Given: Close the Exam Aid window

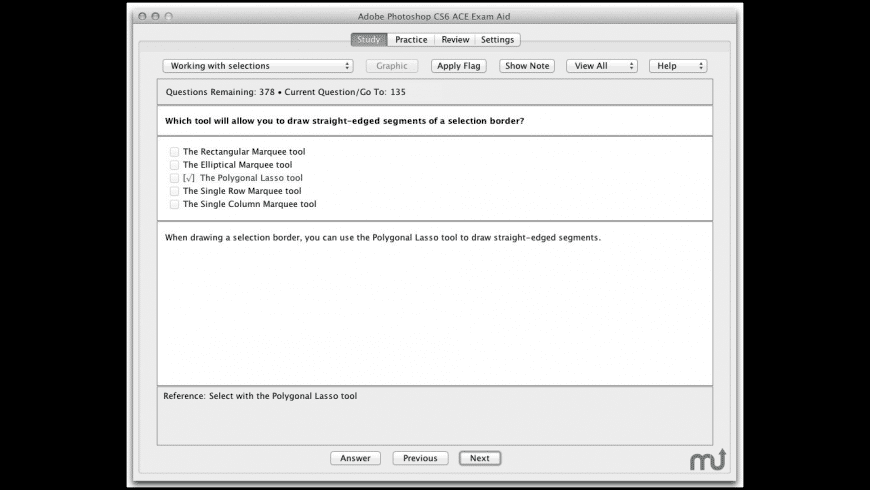Looking at the screenshot, I should pyautogui.click(x=142, y=16).
